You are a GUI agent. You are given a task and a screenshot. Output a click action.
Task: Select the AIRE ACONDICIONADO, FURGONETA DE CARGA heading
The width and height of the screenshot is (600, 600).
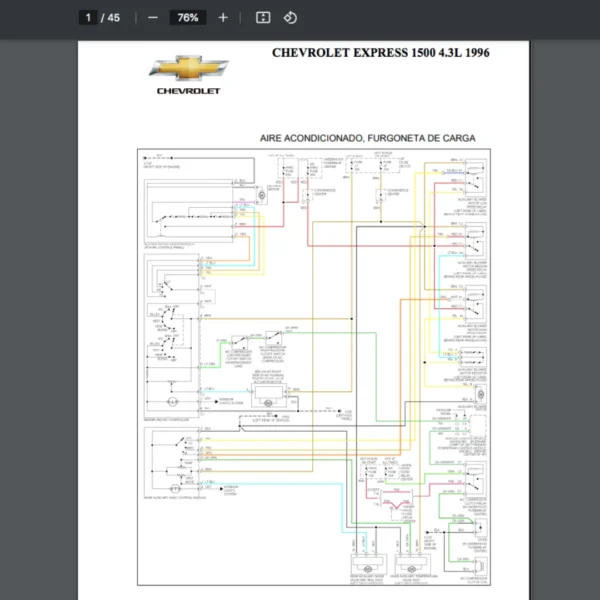(367, 138)
